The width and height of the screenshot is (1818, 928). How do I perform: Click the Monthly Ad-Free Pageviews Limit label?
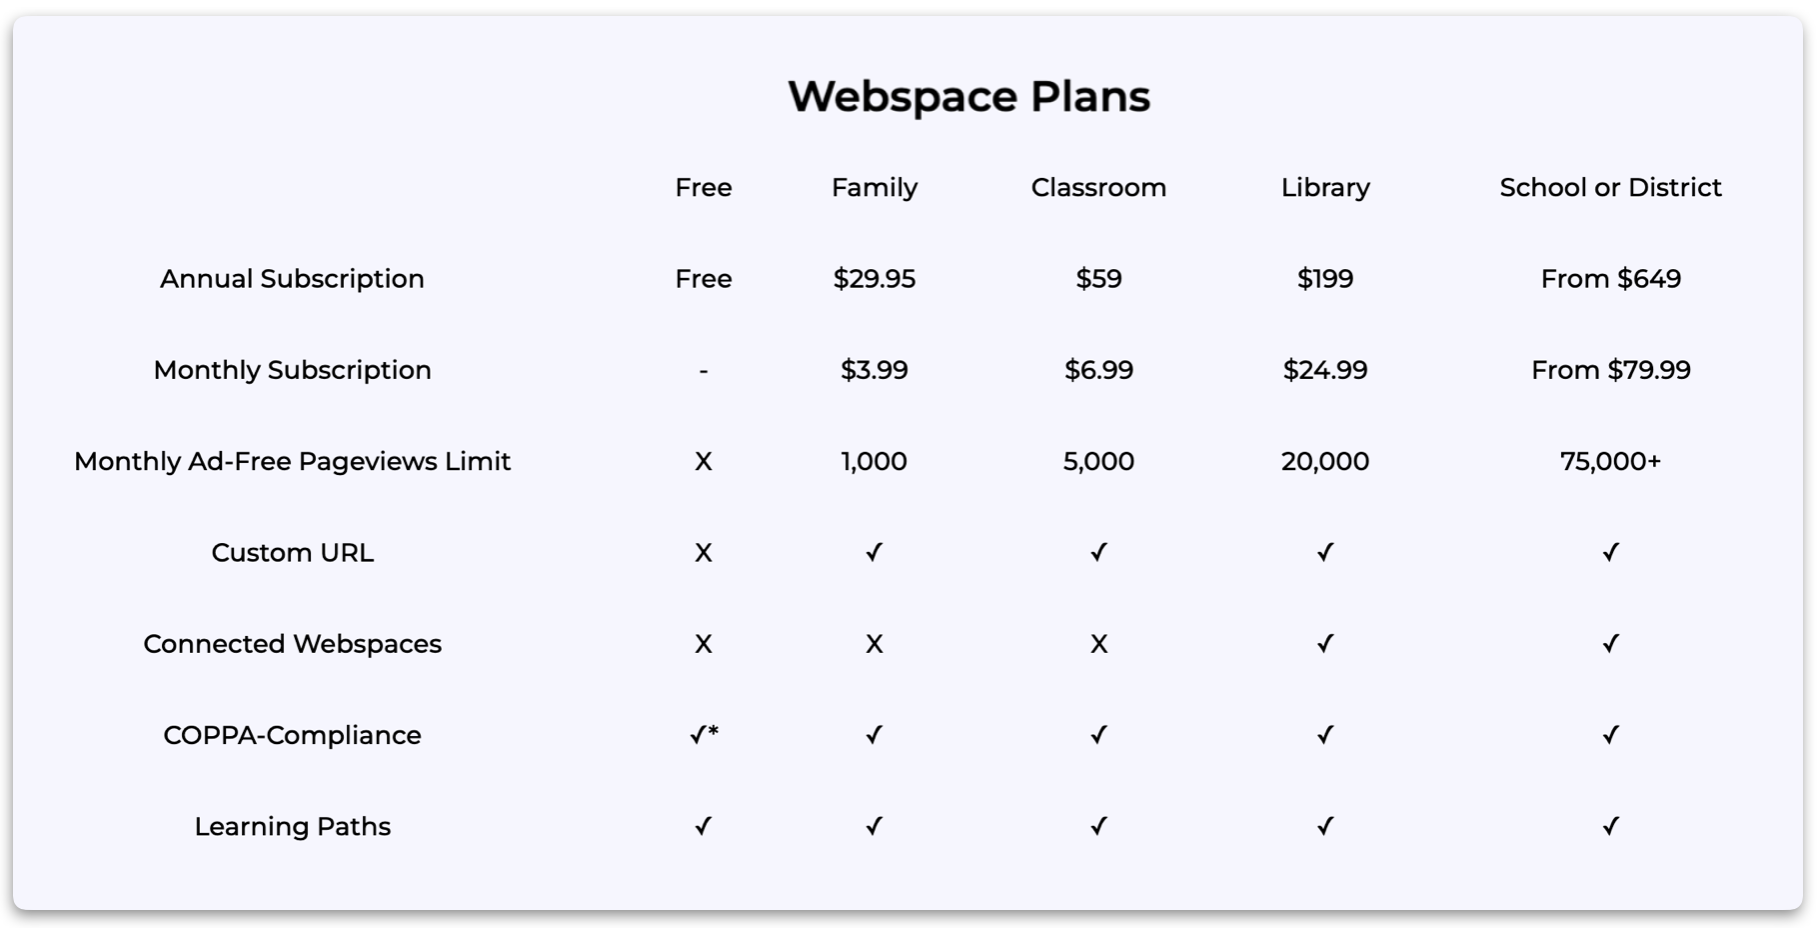[292, 461]
